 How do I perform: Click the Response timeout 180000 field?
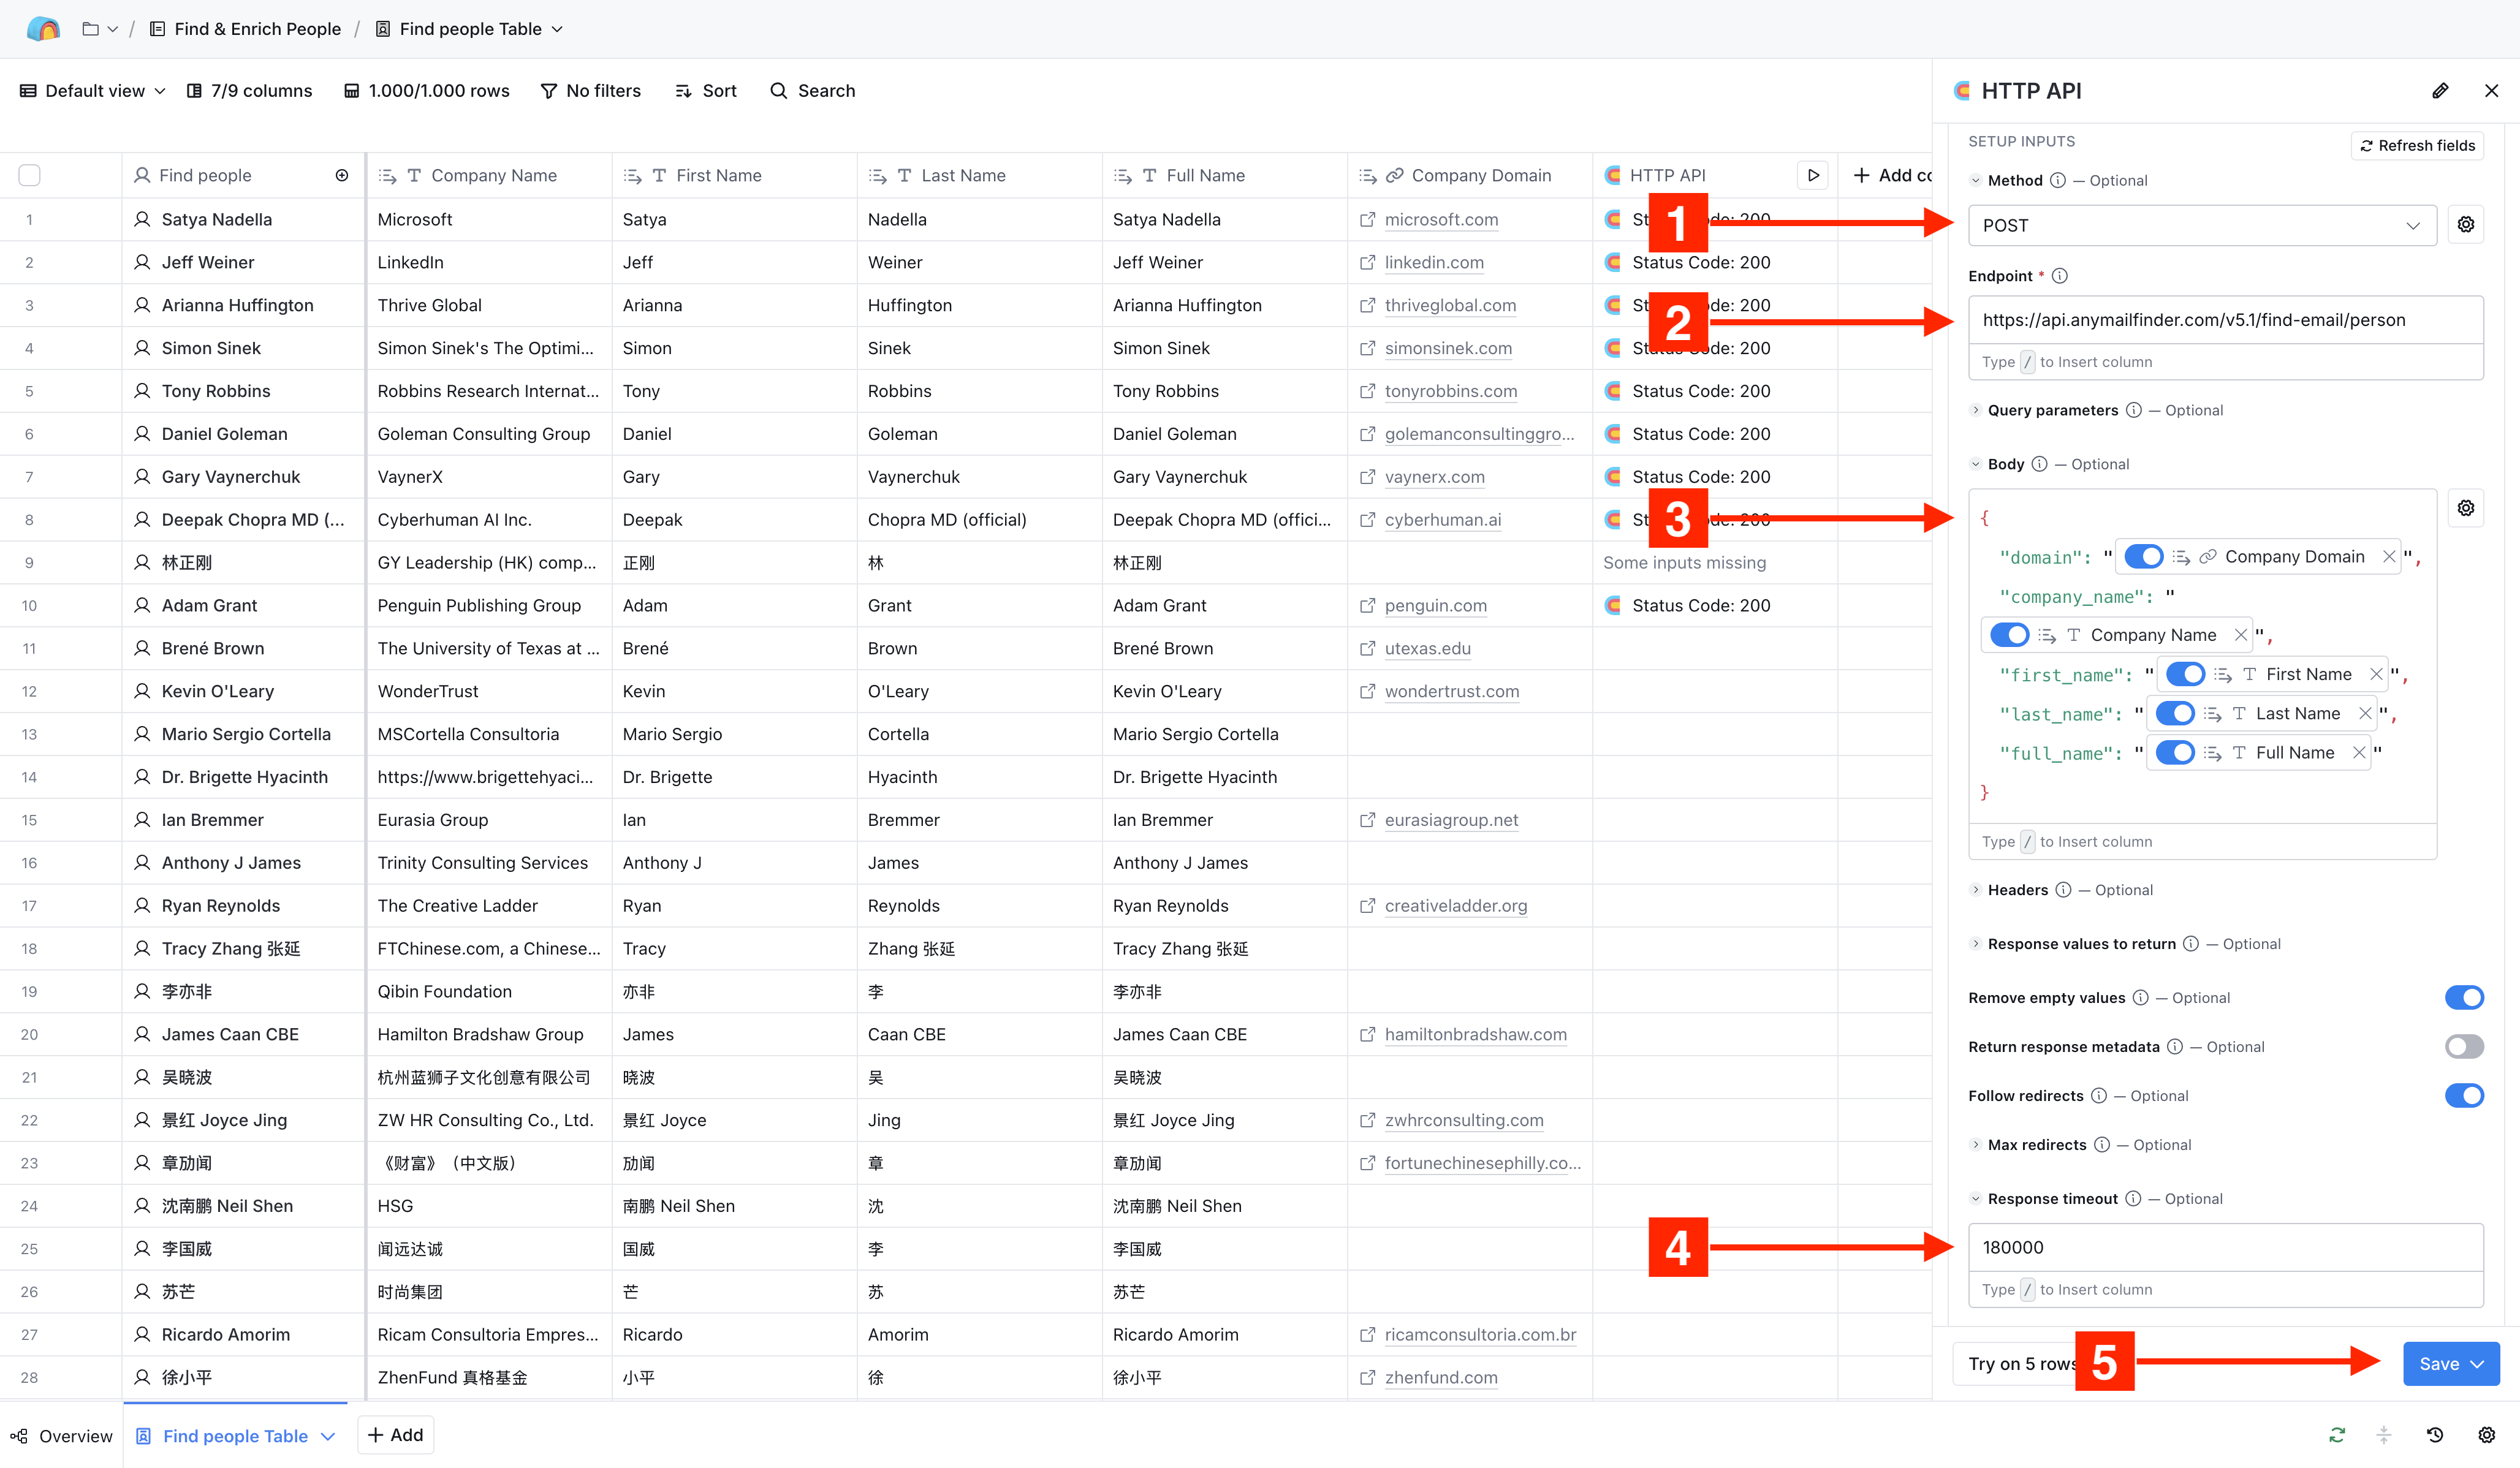point(2225,1247)
